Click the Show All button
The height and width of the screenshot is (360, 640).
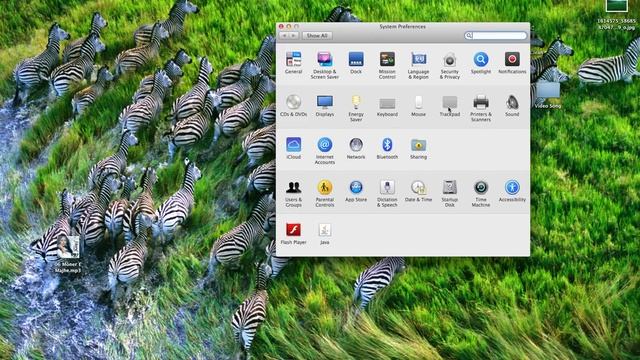click(317, 36)
